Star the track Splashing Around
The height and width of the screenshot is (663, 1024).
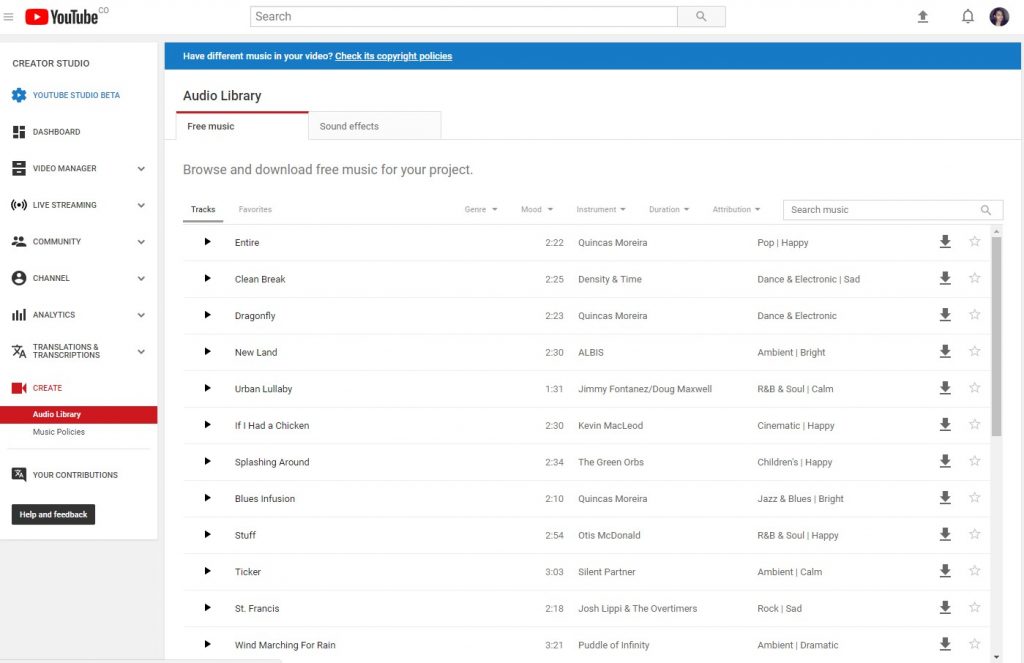(x=974, y=461)
